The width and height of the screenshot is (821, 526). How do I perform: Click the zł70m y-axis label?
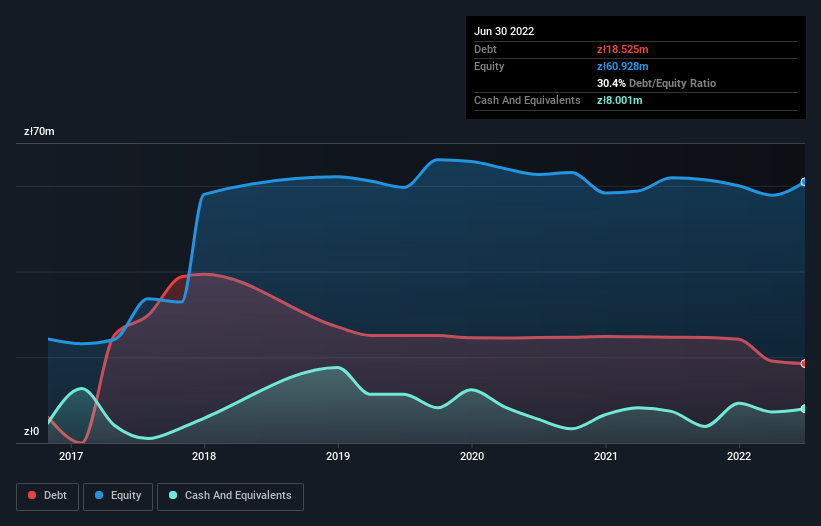pos(39,131)
